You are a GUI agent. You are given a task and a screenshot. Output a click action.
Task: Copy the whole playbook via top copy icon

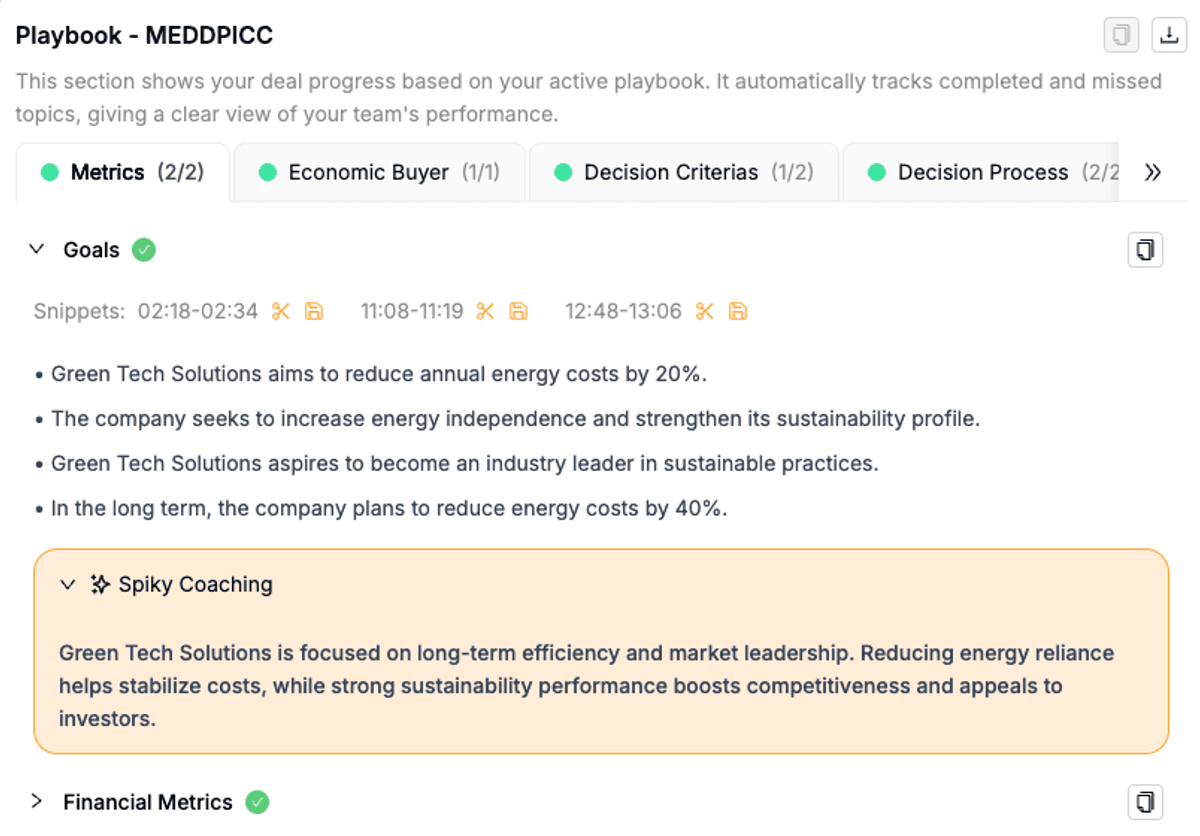pos(1122,35)
